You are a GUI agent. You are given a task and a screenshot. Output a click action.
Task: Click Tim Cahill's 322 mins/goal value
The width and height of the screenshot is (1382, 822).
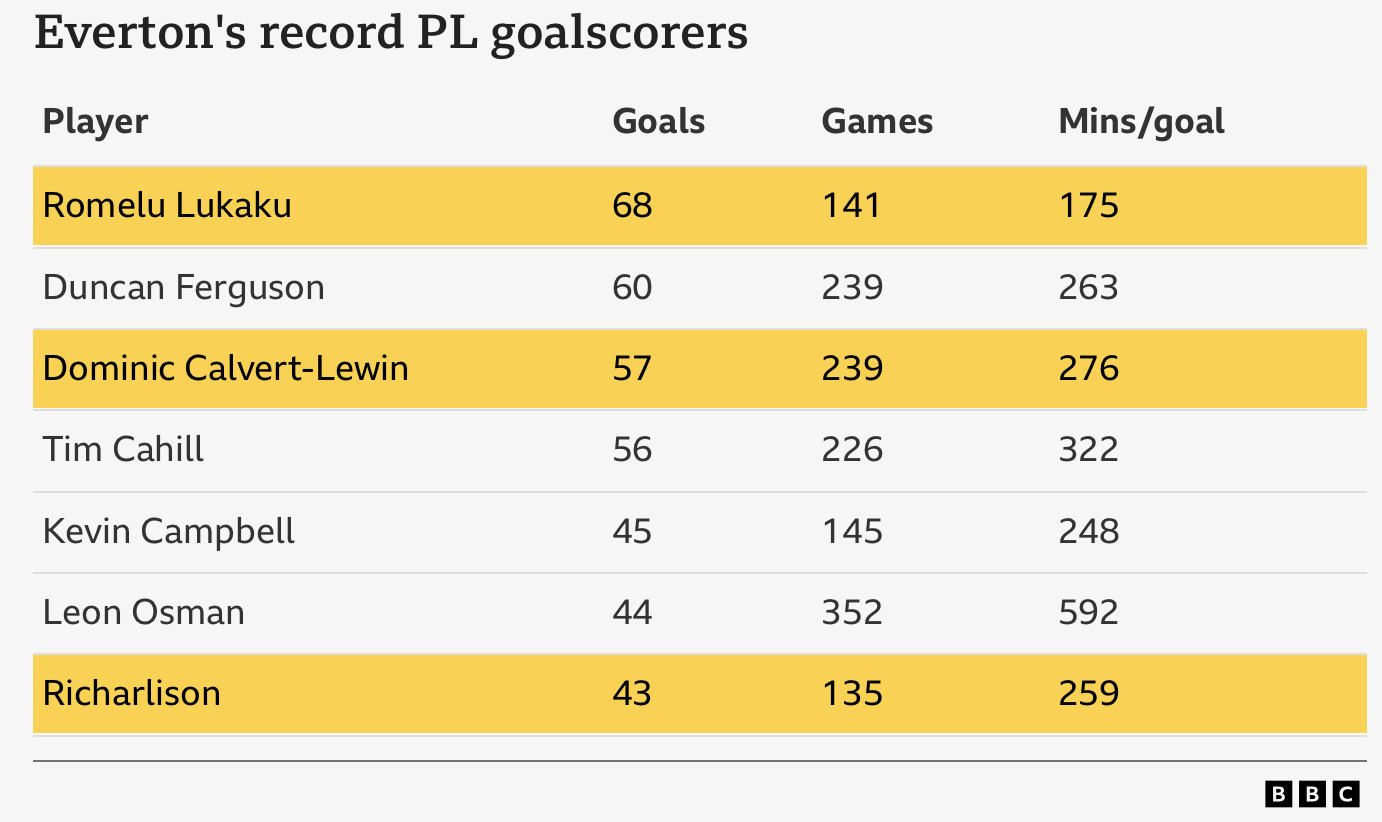(1088, 449)
